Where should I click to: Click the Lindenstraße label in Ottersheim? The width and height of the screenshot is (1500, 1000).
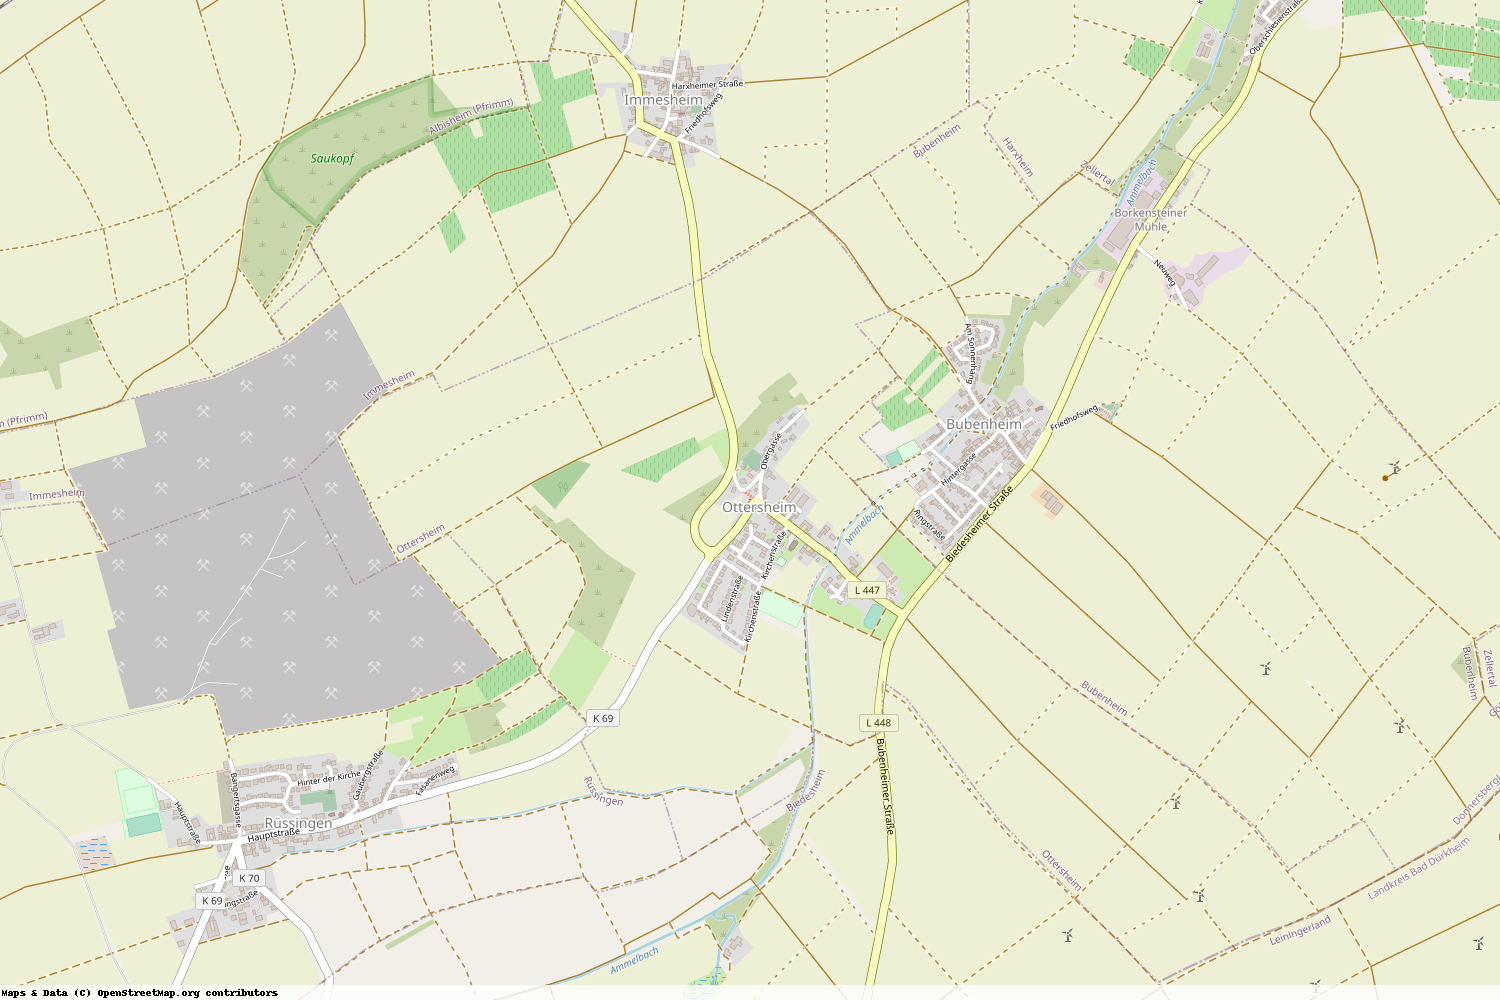(x=732, y=598)
